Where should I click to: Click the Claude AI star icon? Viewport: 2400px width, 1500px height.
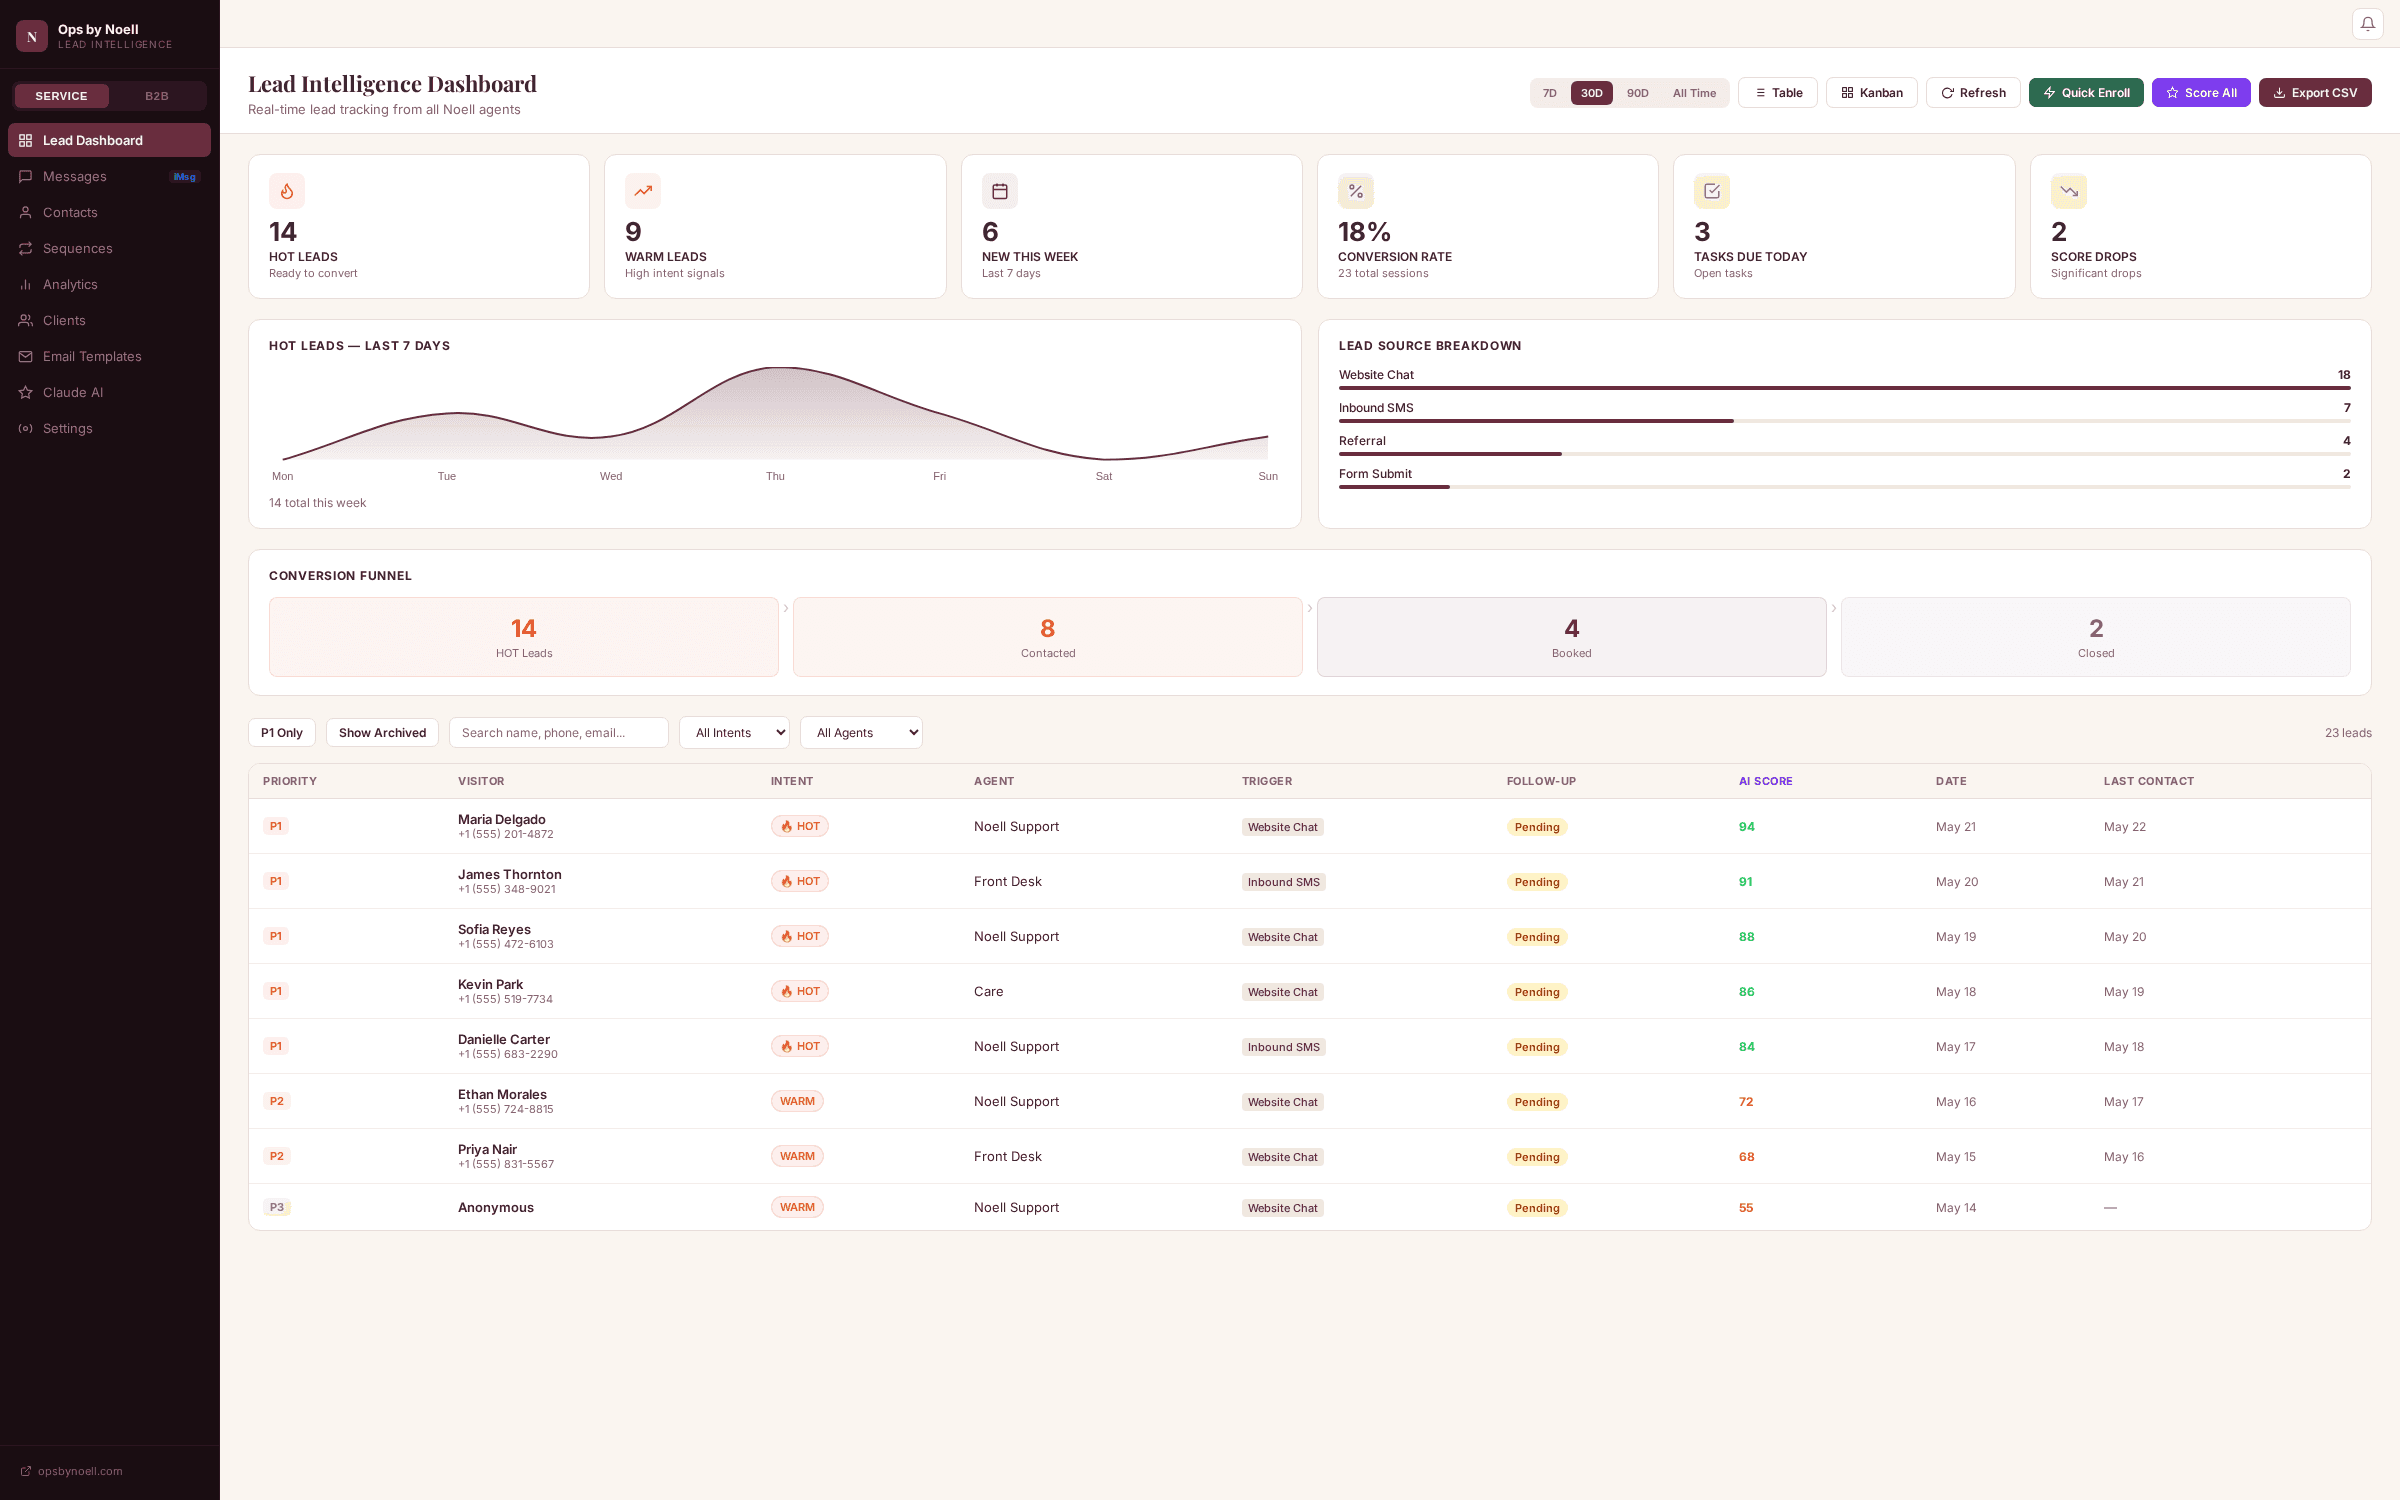26,392
